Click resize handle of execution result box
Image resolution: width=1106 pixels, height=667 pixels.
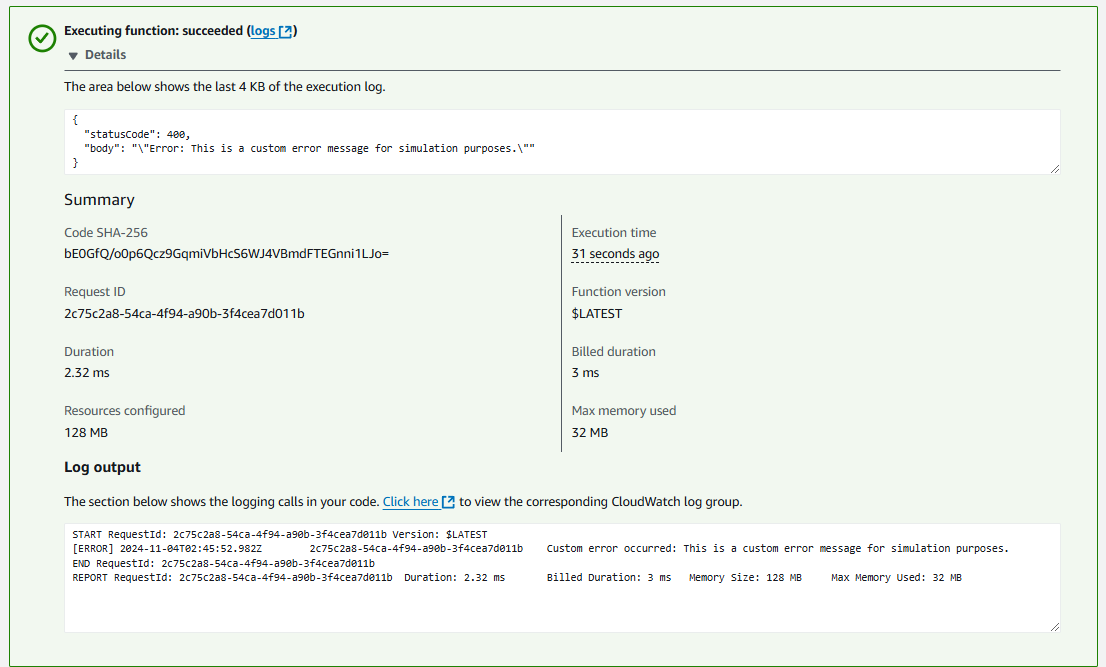point(1054,169)
